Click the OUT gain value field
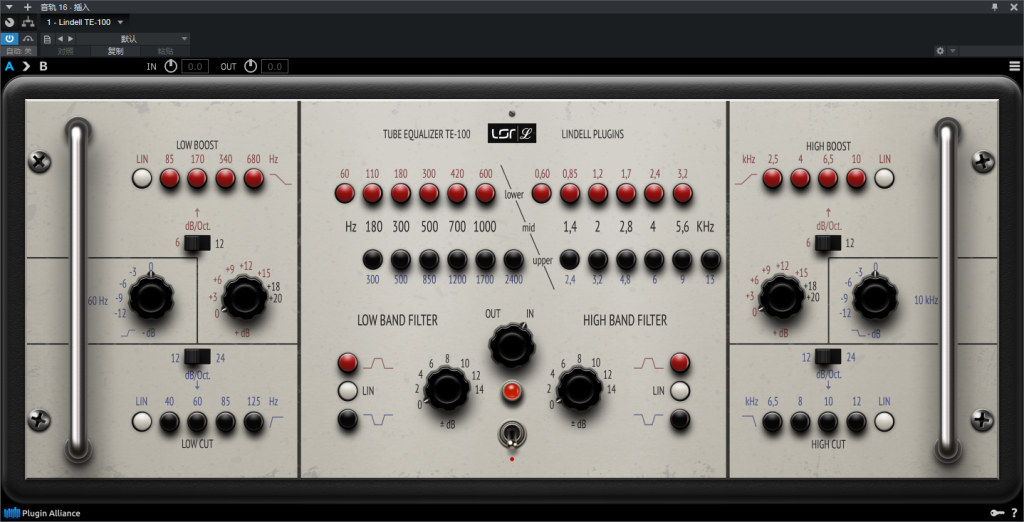Screen dimensions: 1024x522 (x=275, y=66)
